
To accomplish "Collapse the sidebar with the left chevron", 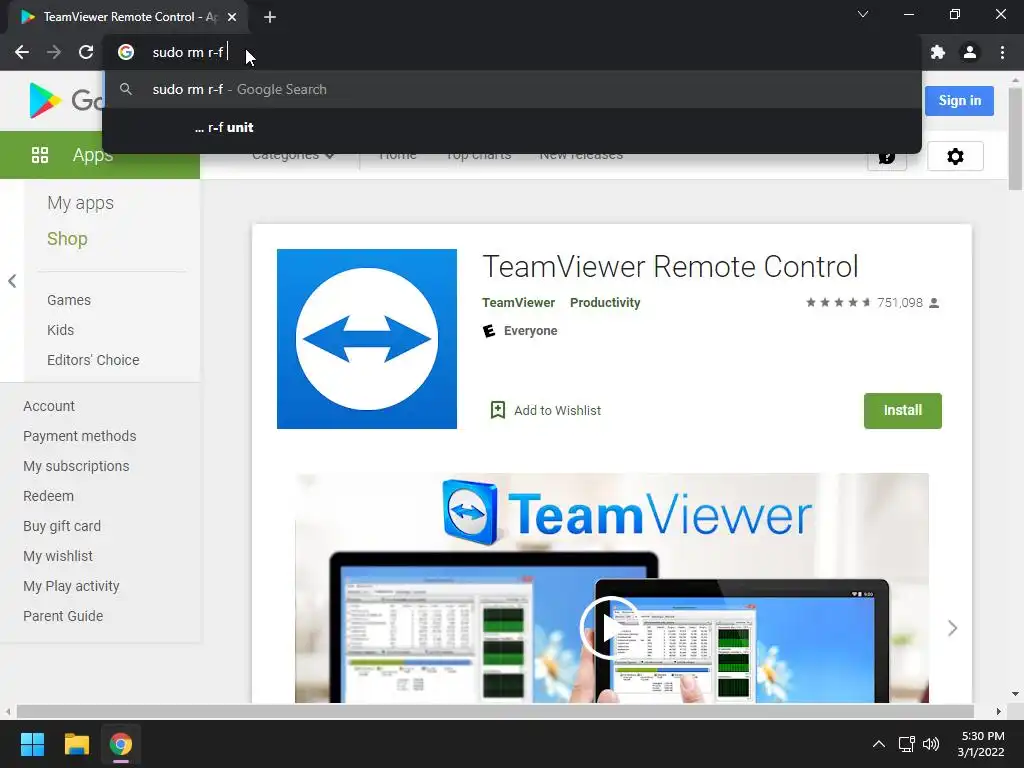I will click(x=12, y=281).
